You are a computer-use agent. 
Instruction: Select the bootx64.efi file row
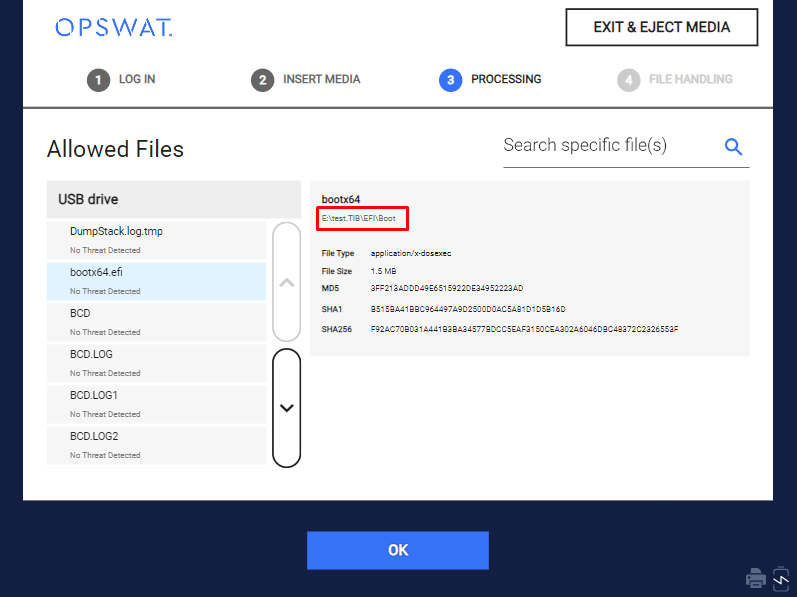(x=157, y=281)
